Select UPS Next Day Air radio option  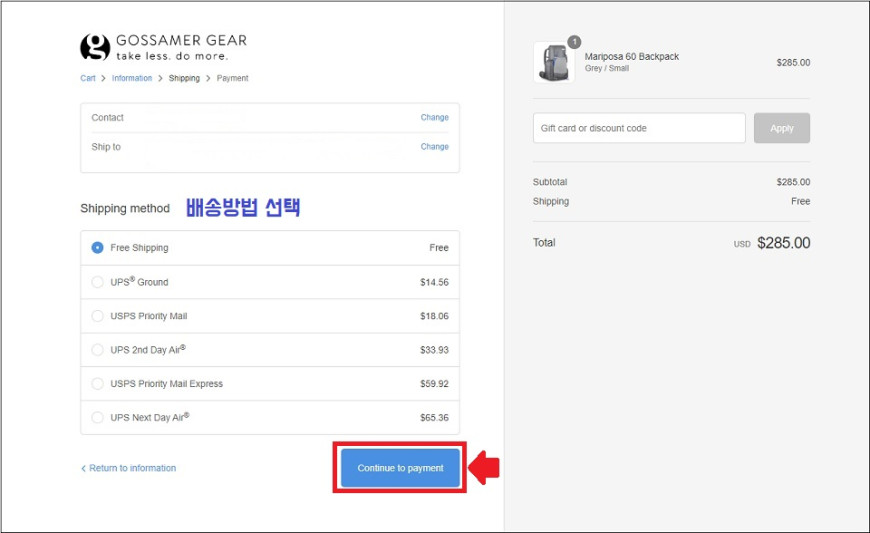pos(97,417)
